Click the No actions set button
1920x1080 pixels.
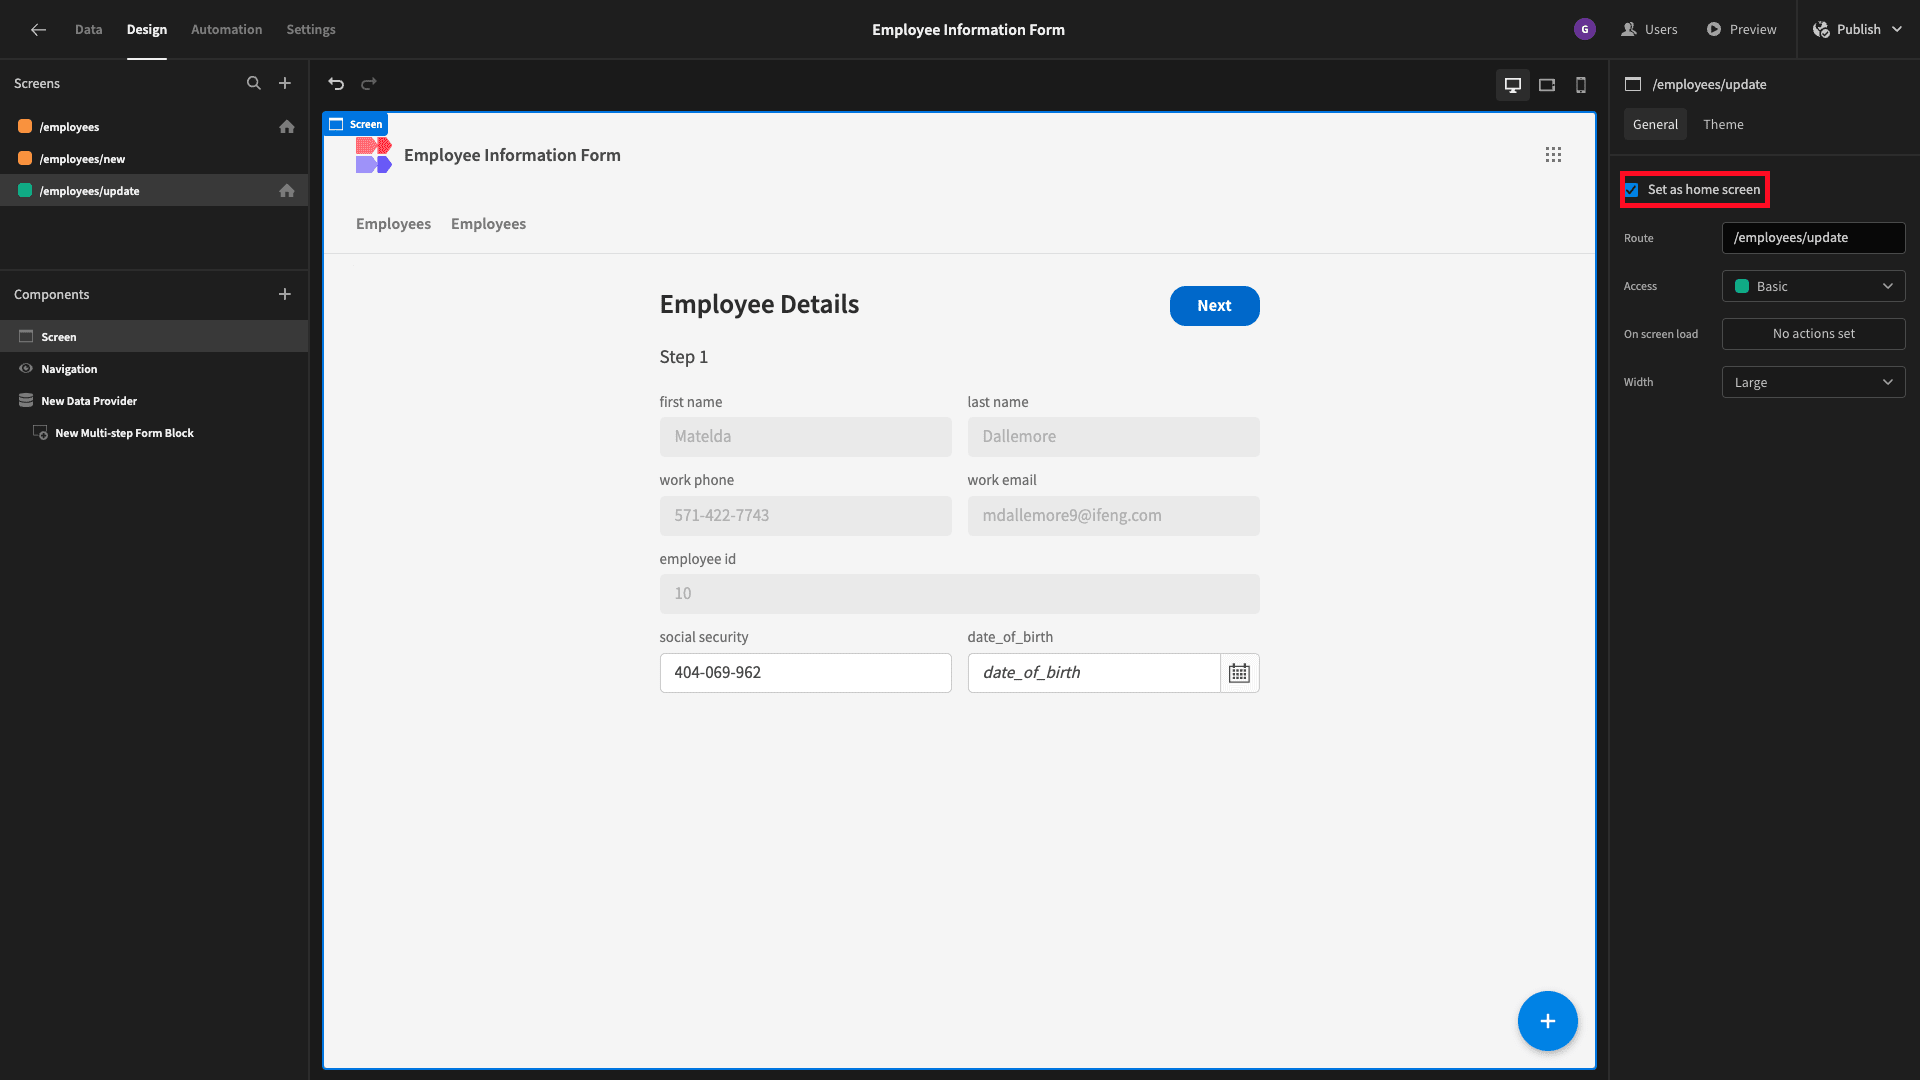pos(1813,334)
